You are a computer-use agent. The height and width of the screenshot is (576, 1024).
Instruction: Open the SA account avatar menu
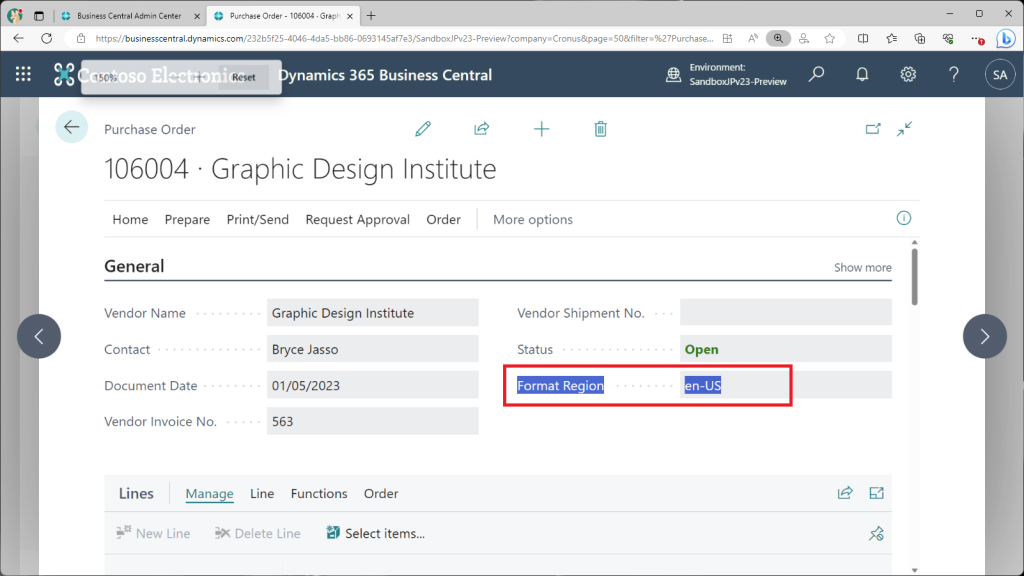(x=1000, y=74)
